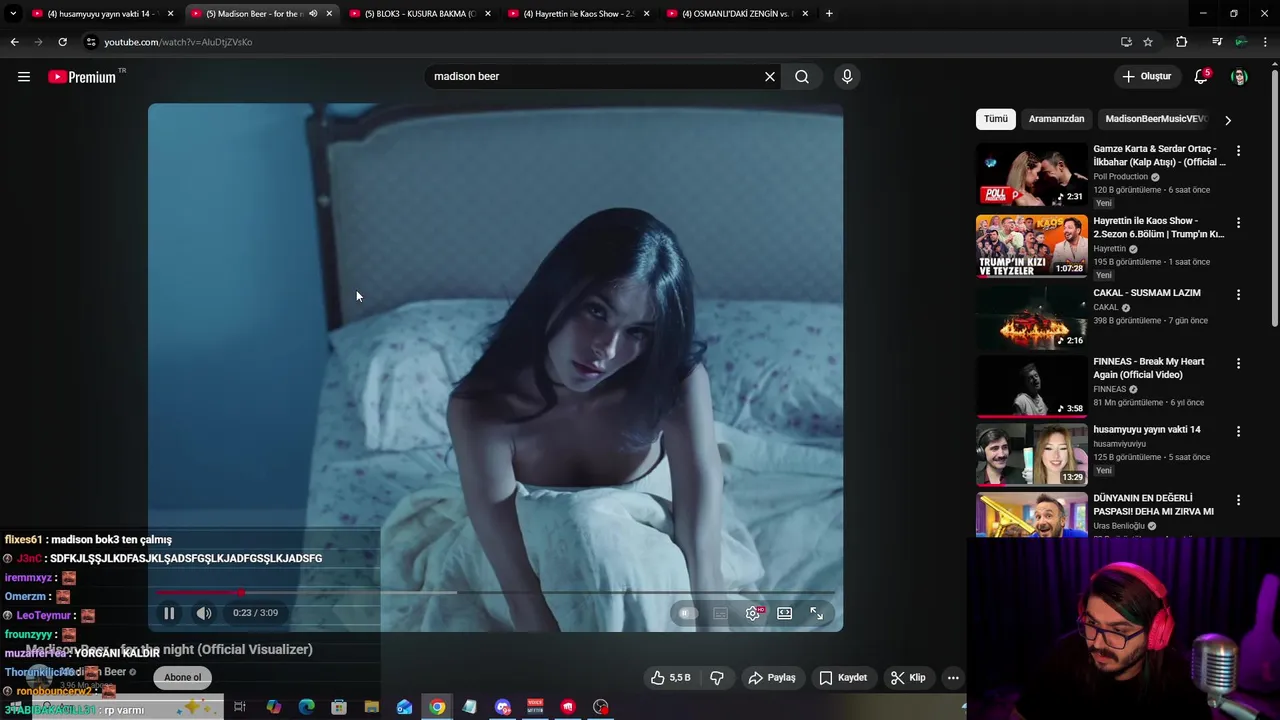1280x720 pixels.
Task: Switch player to theater mode
Action: tap(785, 613)
